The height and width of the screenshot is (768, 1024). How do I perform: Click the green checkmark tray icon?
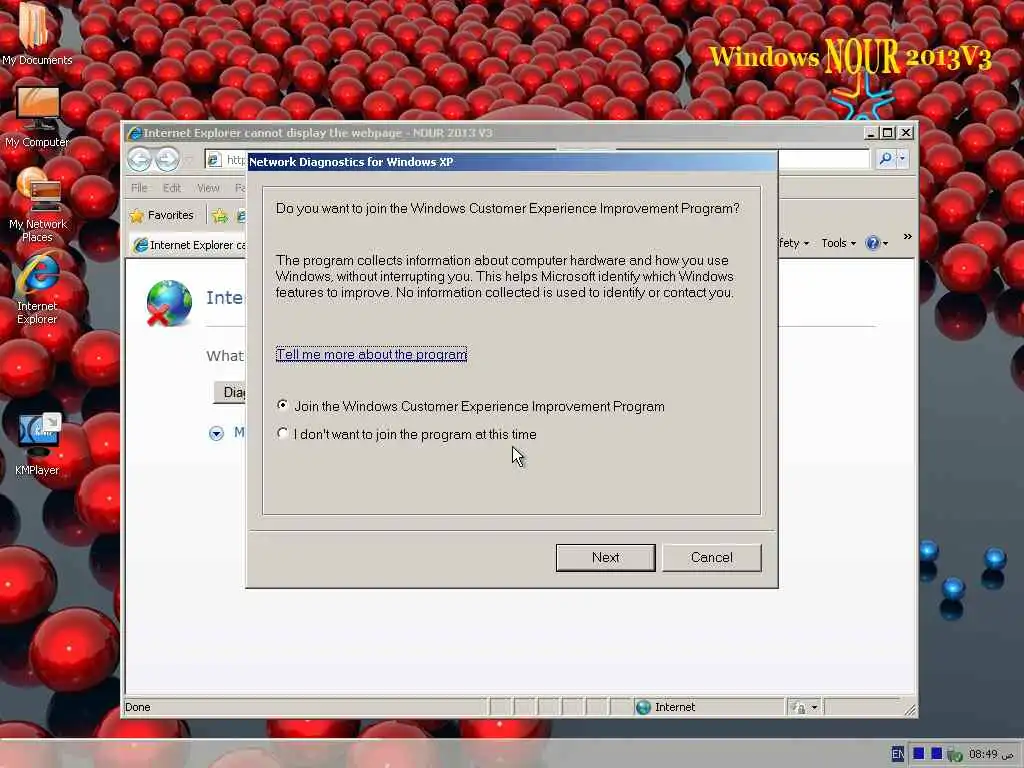point(955,755)
